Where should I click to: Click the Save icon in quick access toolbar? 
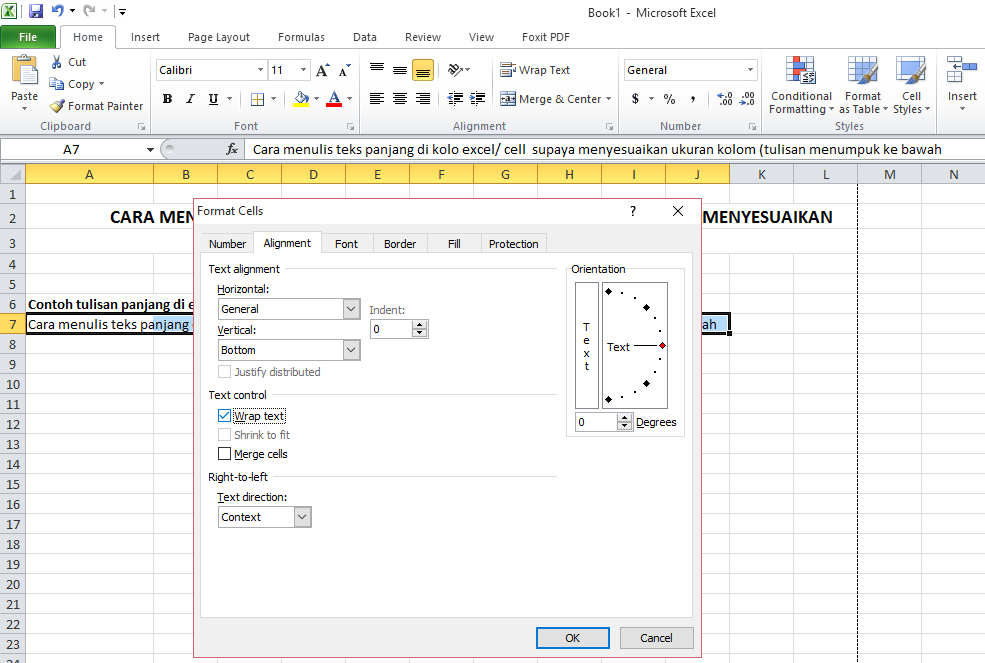pyautogui.click(x=36, y=11)
